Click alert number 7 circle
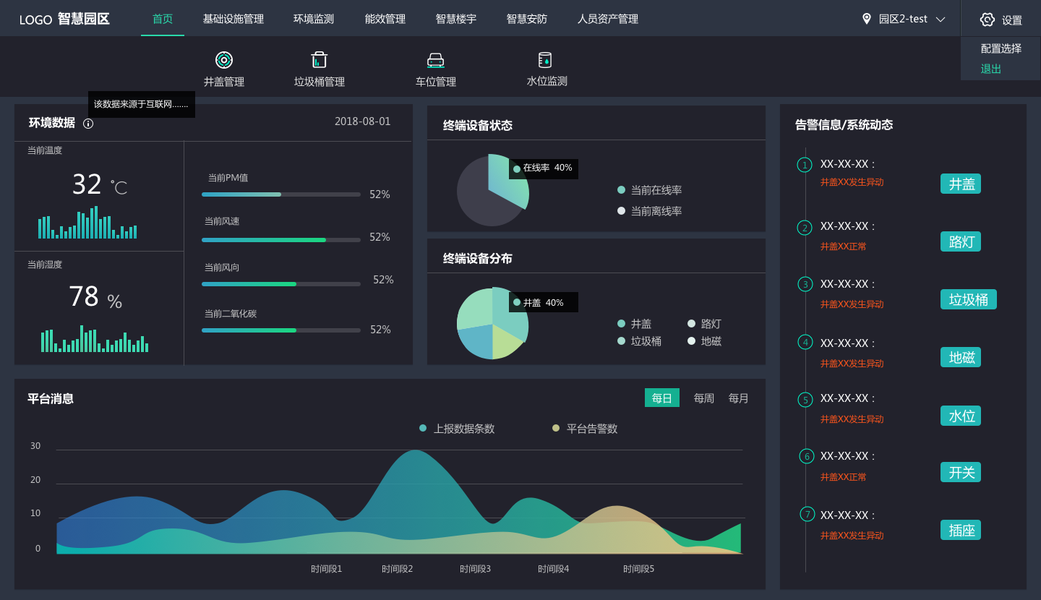The image size is (1041, 600). click(807, 514)
